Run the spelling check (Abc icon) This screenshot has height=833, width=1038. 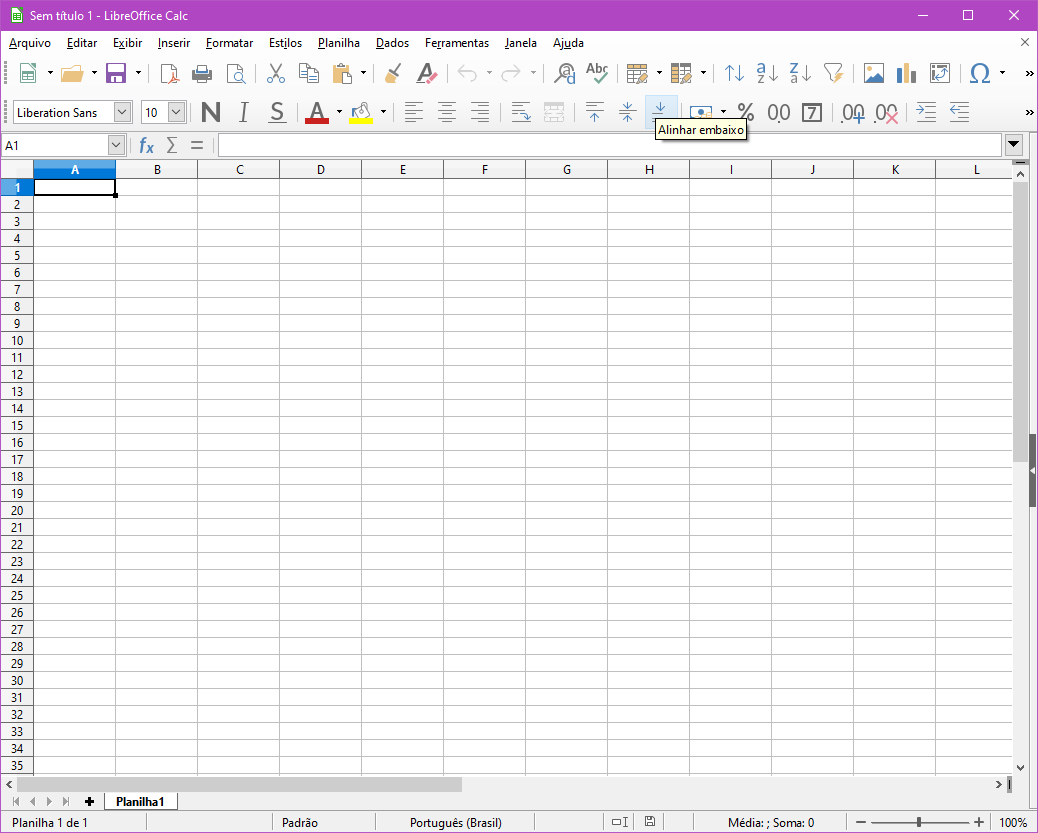tap(596, 73)
